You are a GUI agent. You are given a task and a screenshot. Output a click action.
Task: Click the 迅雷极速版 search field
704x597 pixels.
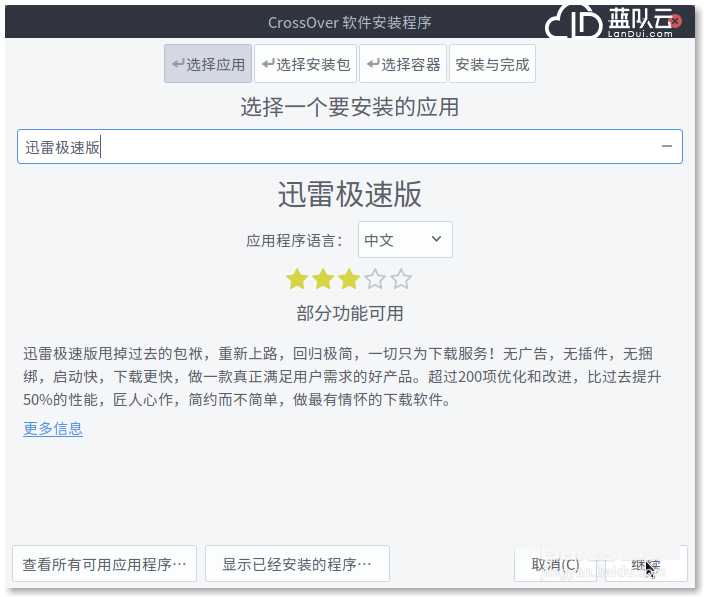pos(350,147)
